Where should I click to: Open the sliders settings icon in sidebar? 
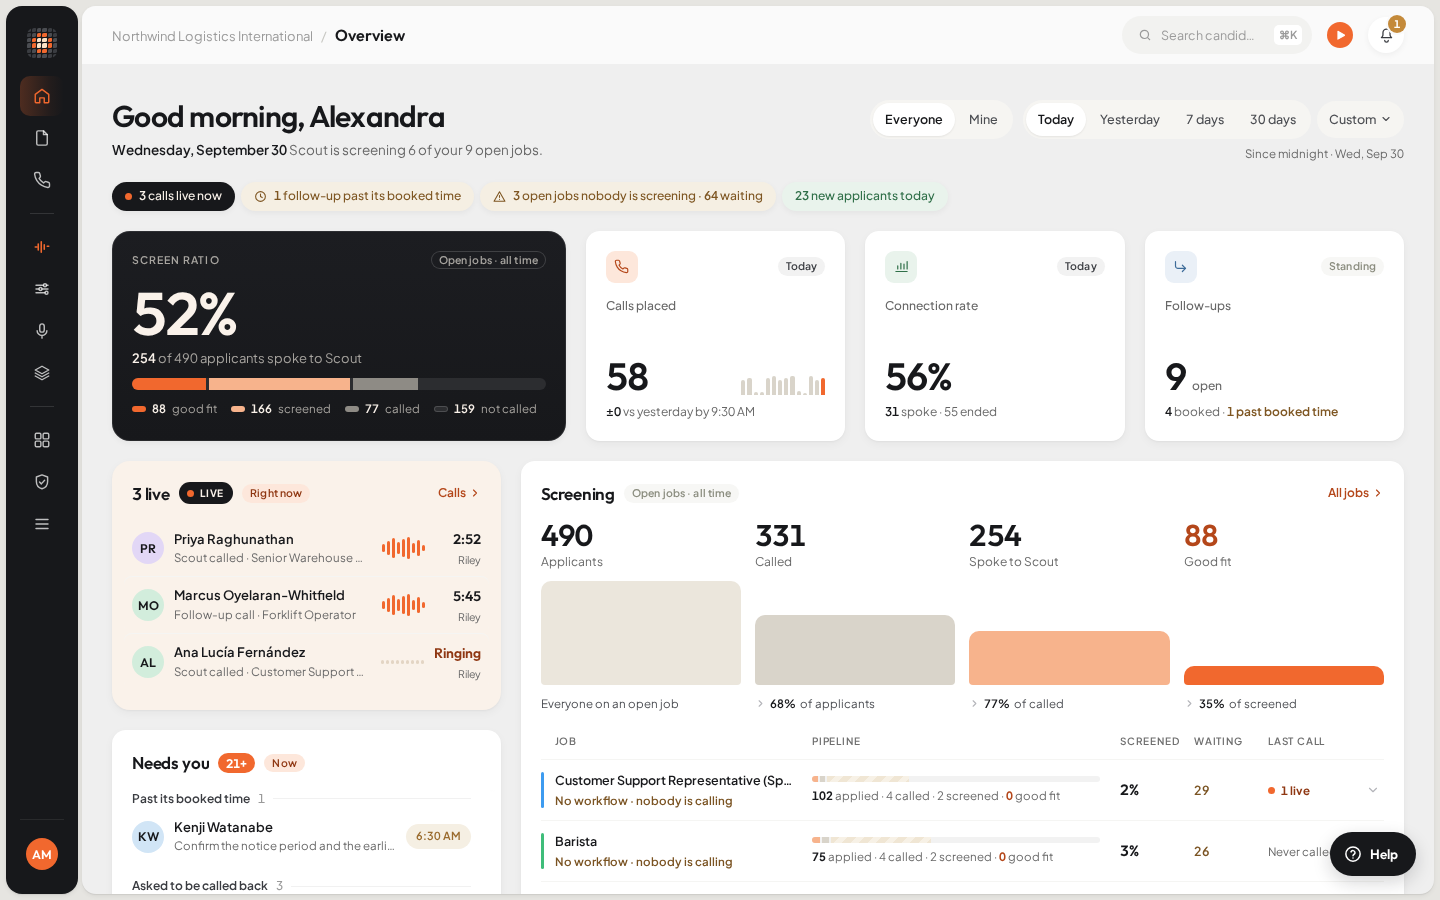[x=42, y=289]
